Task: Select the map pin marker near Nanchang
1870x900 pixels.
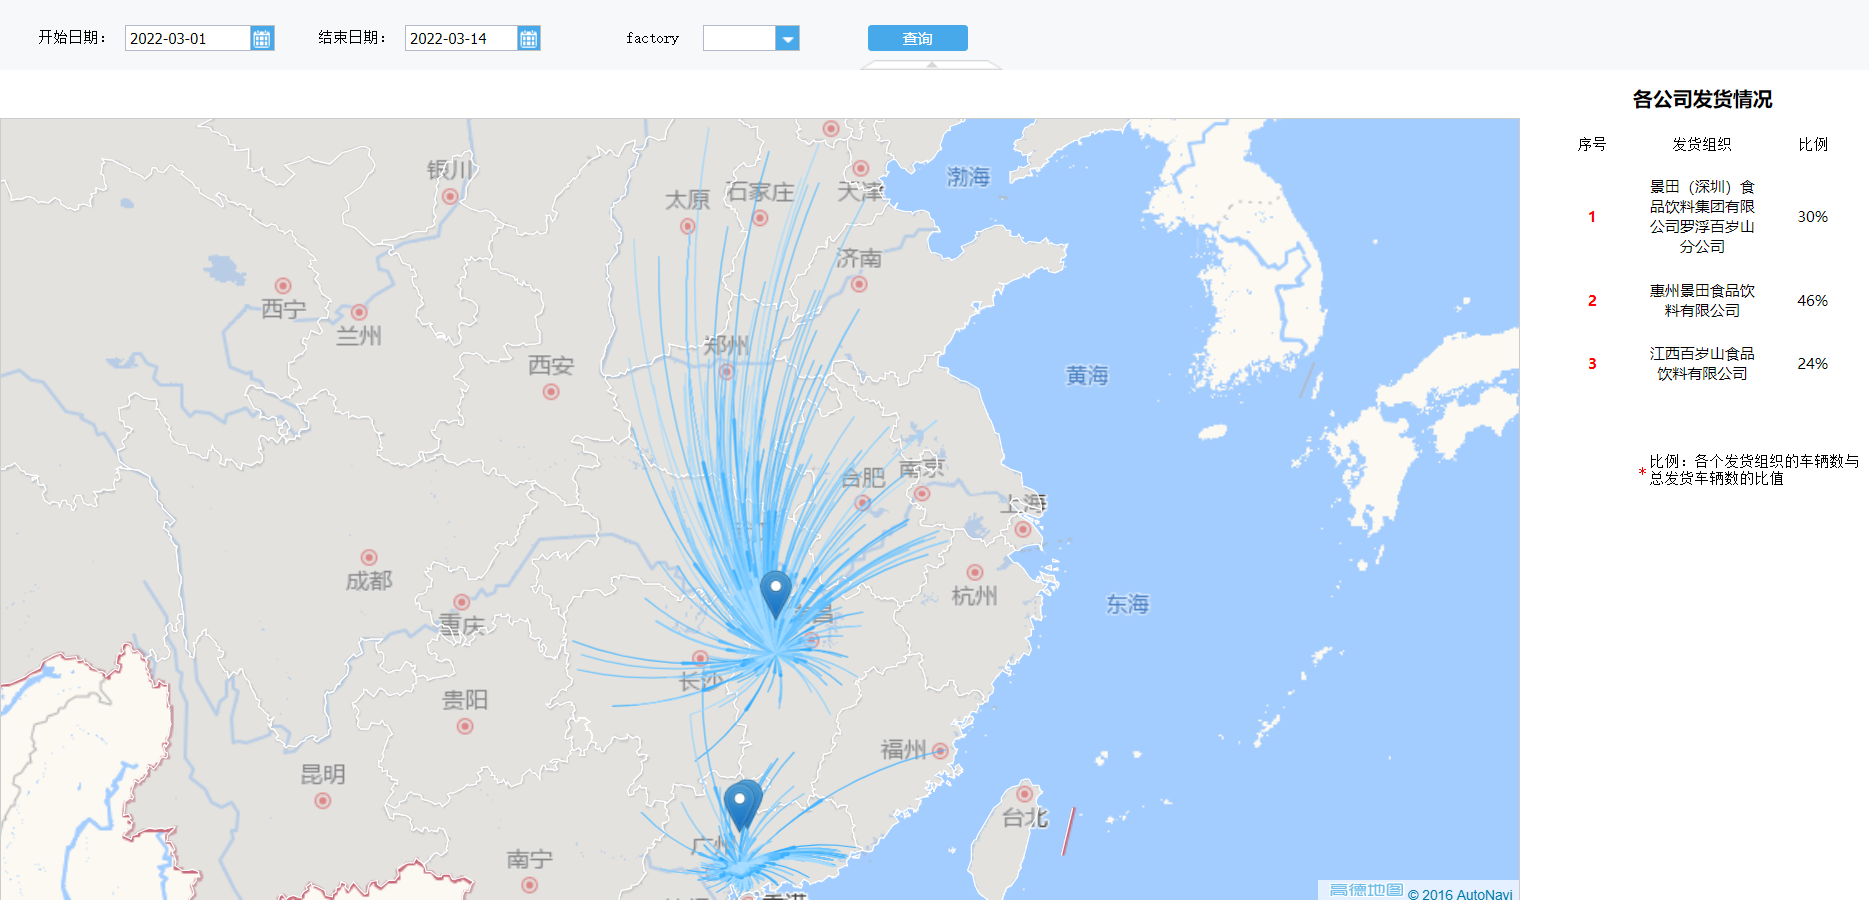Action: 775,594
